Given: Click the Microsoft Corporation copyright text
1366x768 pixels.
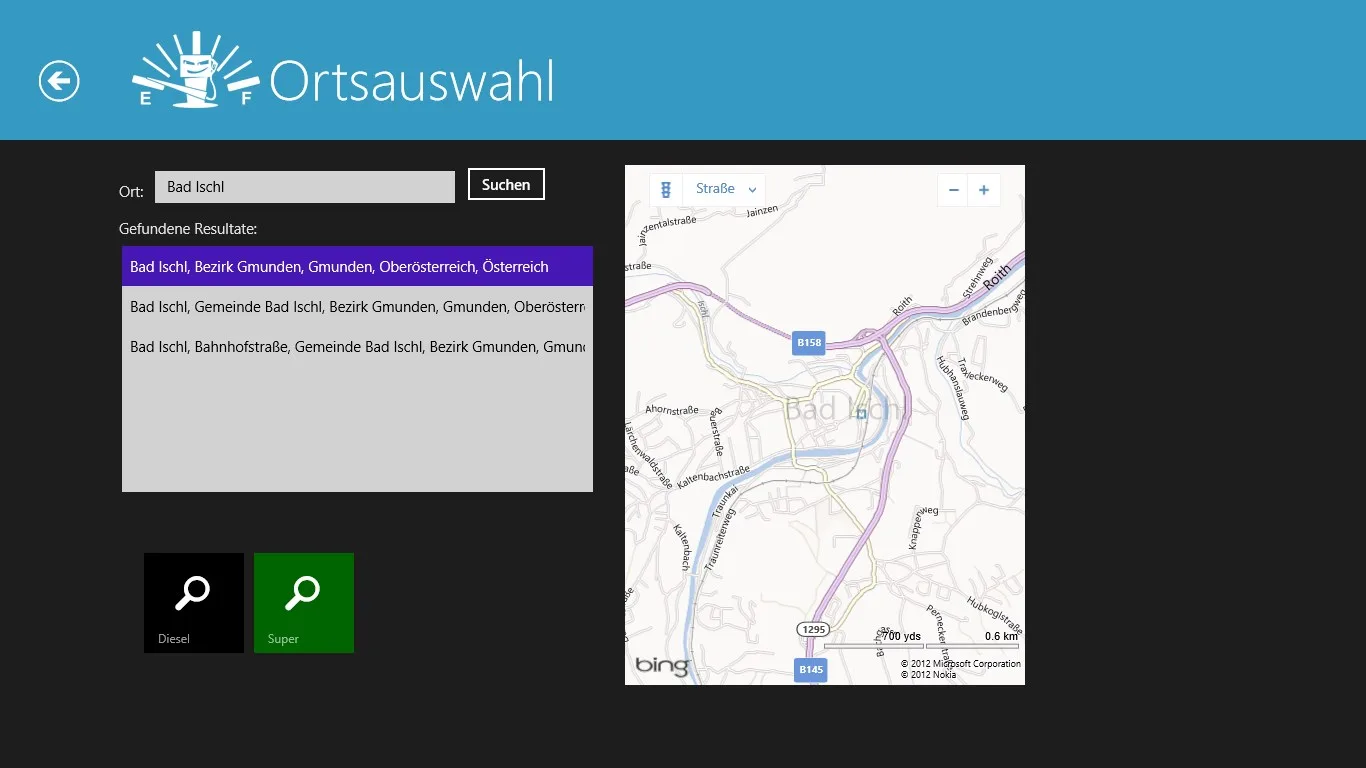Looking at the screenshot, I should [961, 663].
